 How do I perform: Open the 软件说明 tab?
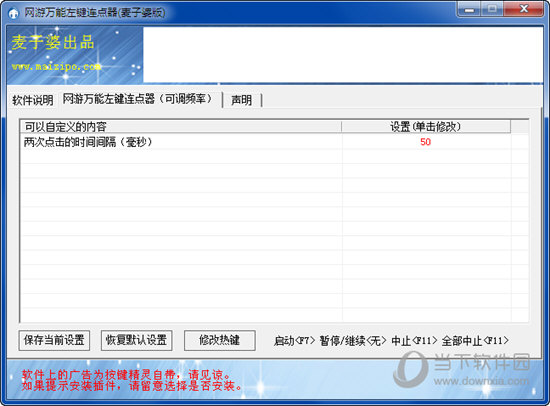(x=33, y=100)
